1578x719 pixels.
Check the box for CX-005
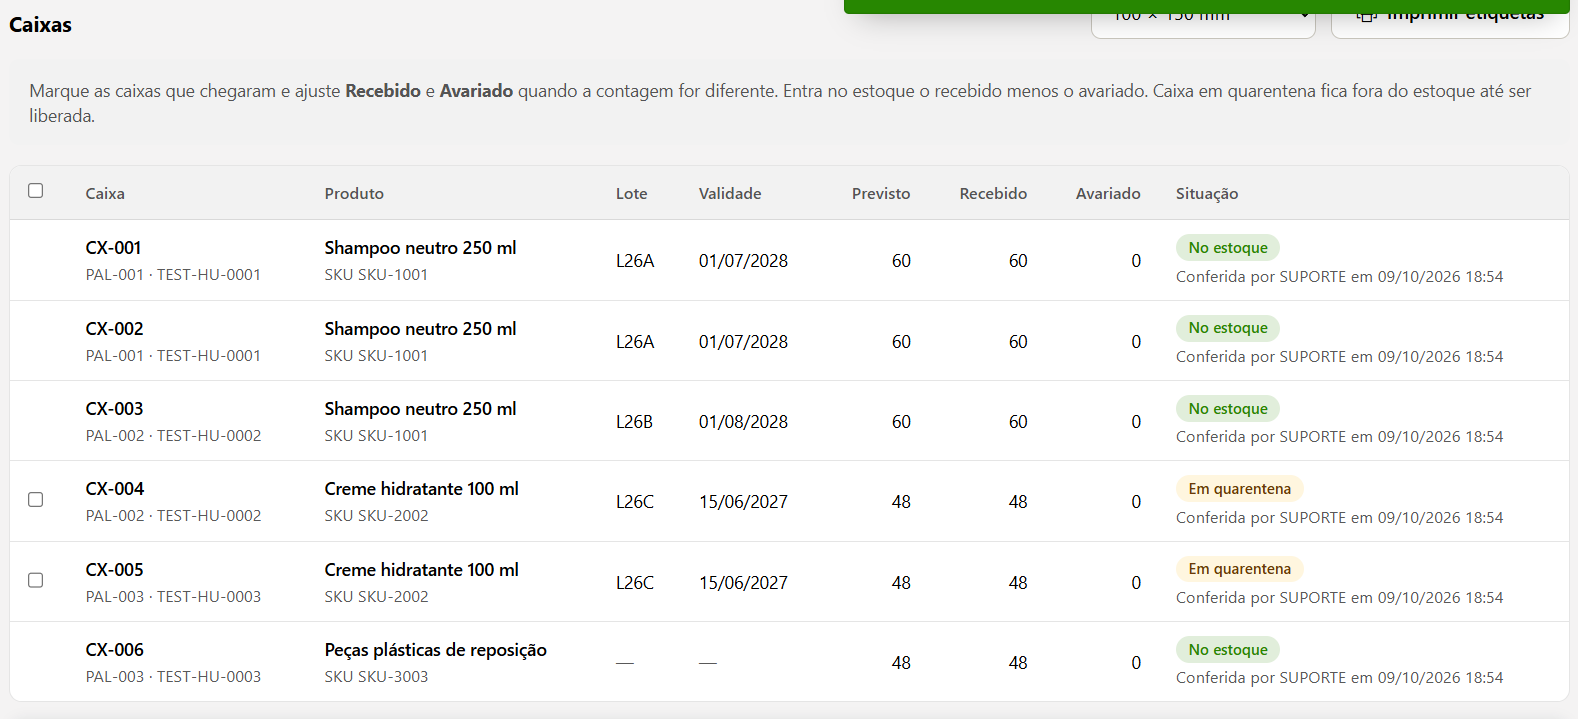coord(36,580)
